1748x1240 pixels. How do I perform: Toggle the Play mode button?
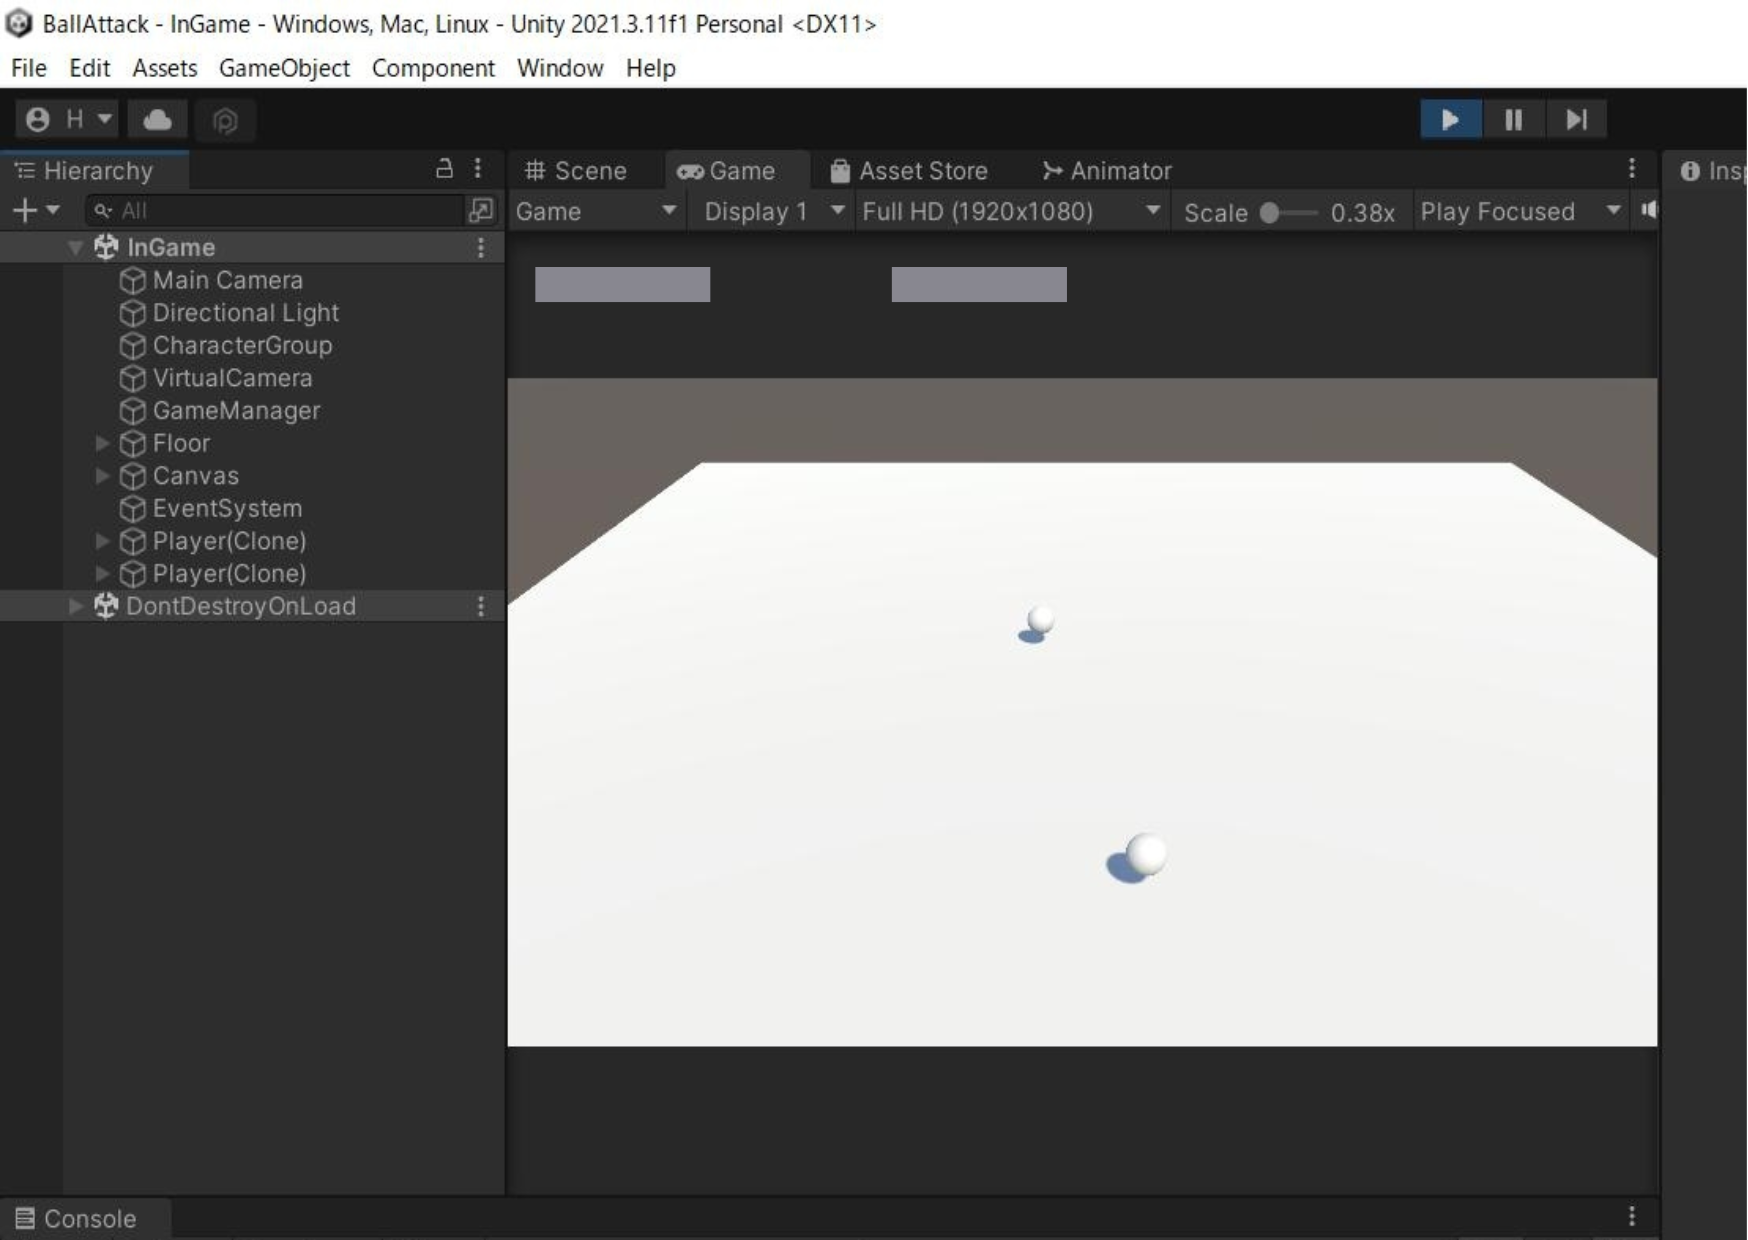click(1450, 120)
